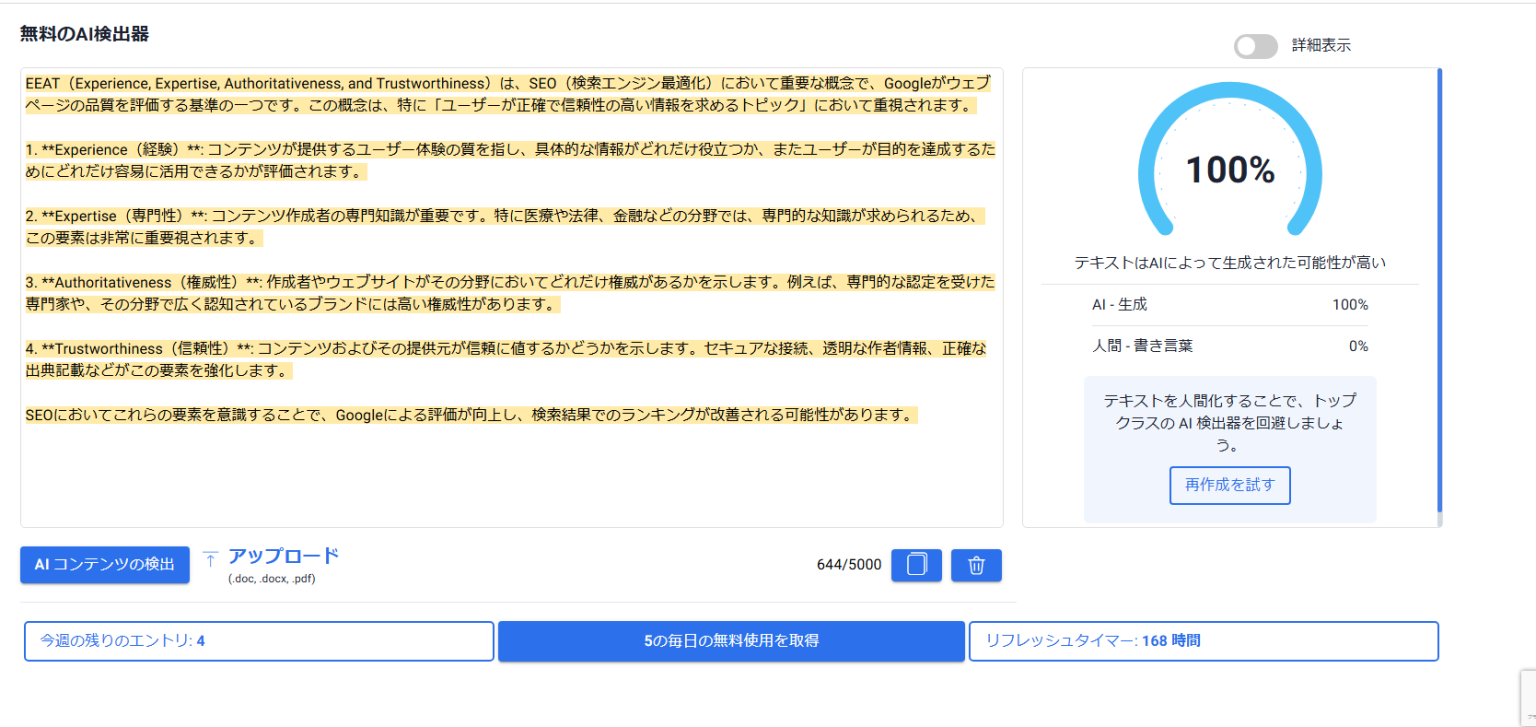Enable the 詳細表示 toggle switch

[1255, 46]
